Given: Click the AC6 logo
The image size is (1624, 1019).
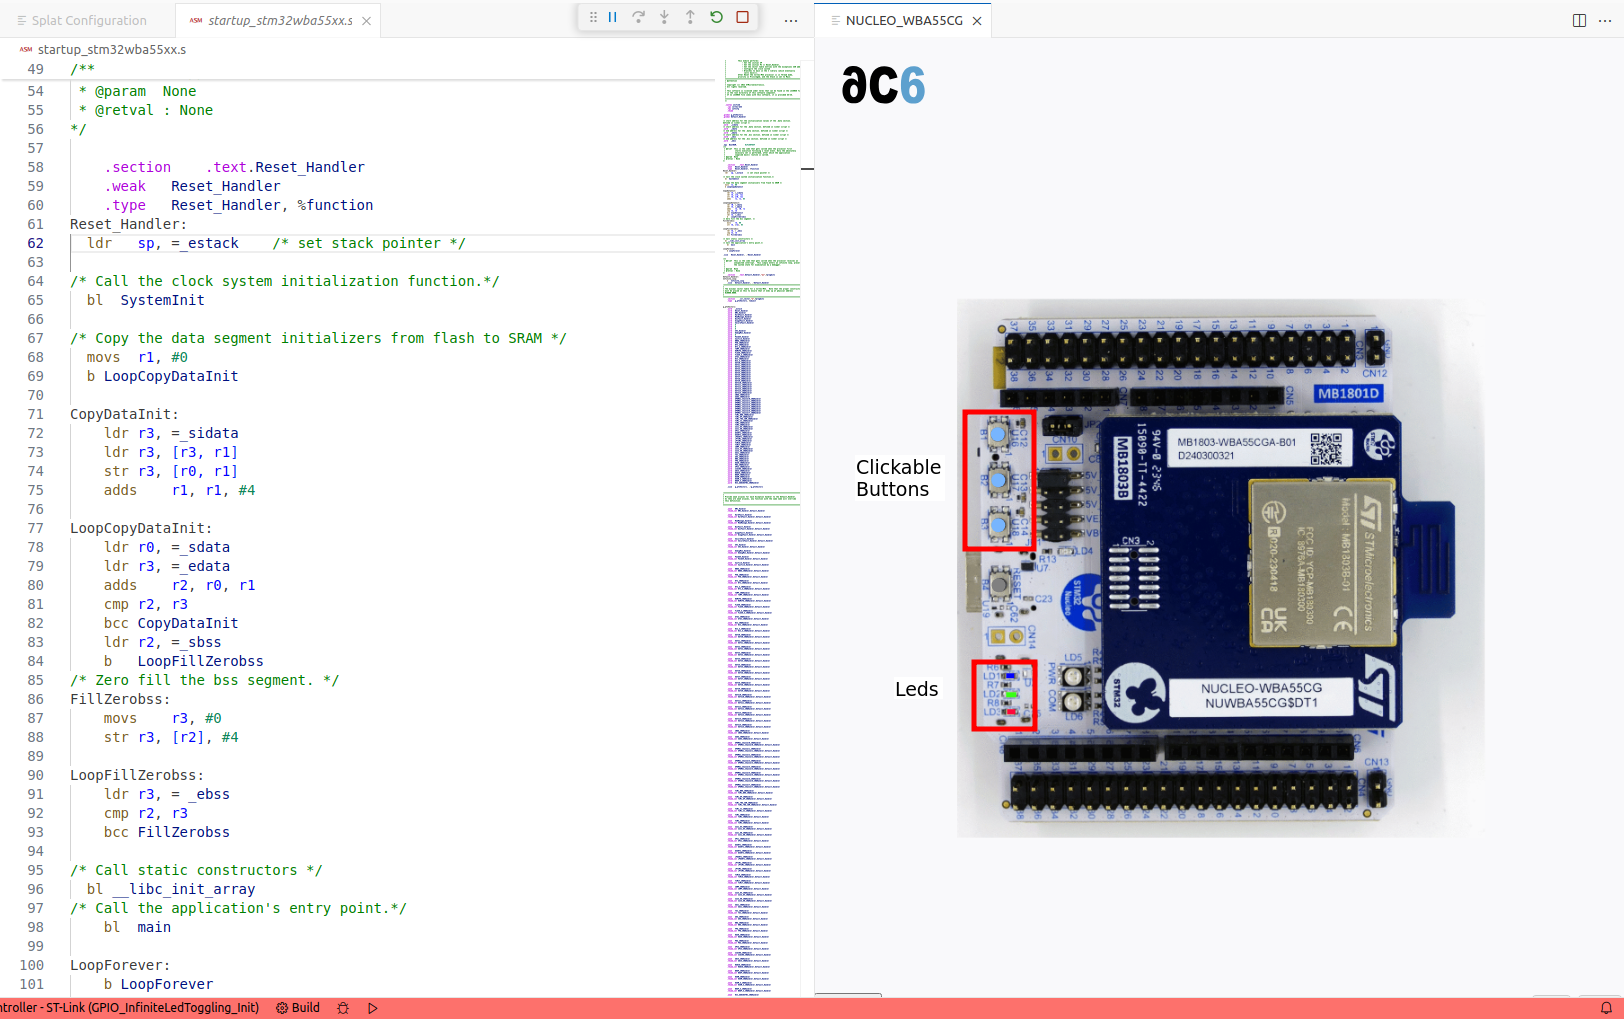Looking at the screenshot, I should coord(883,85).
